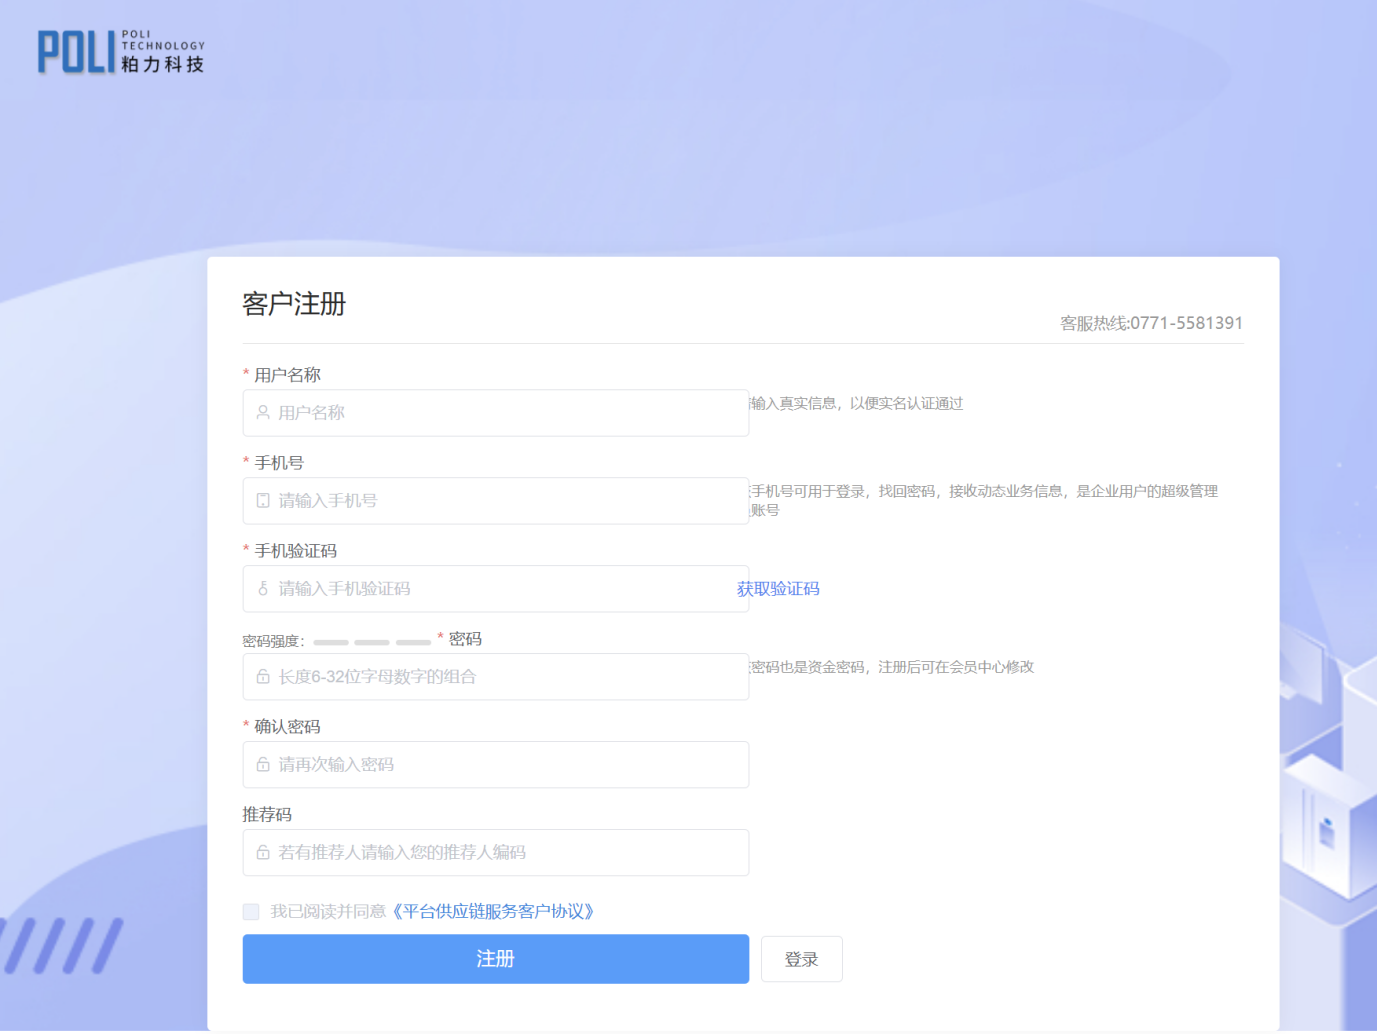1377x1034 pixels.
Task: Click the first 密码强度 strength bar
Action: pyautogui.click(x=330, y=641)
